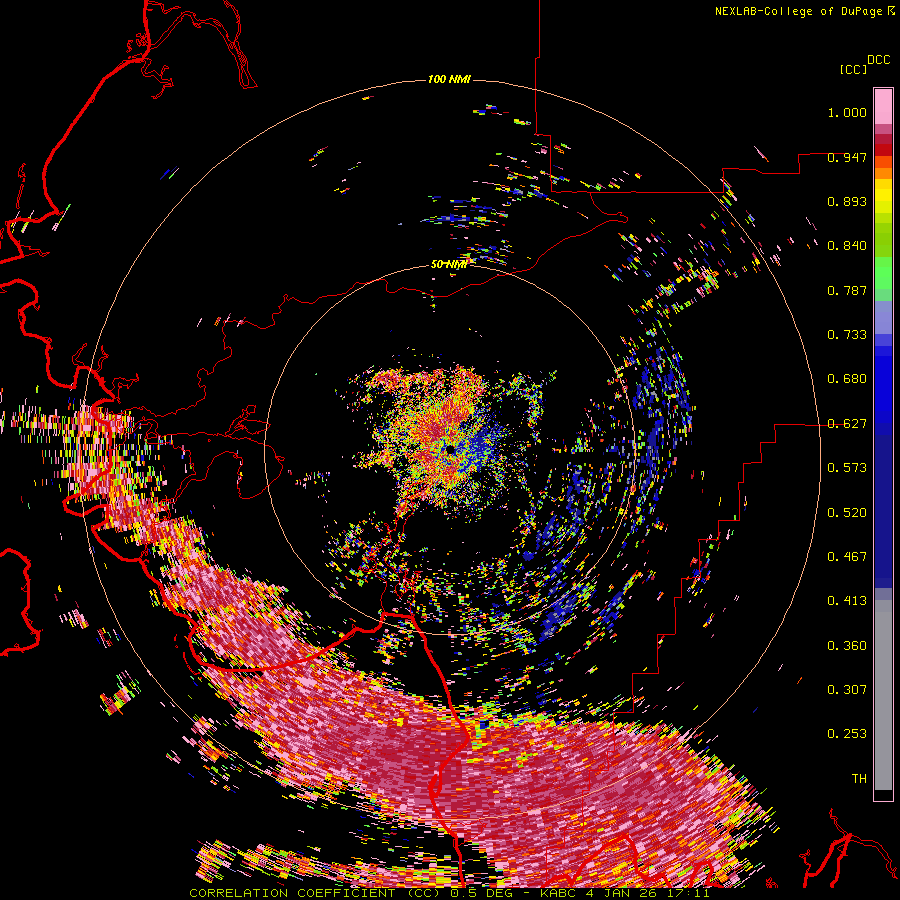Click the 0.573 color scale value
Image resolution: width=900 pixels, height=900 pixels.
(x=847, y=468)
